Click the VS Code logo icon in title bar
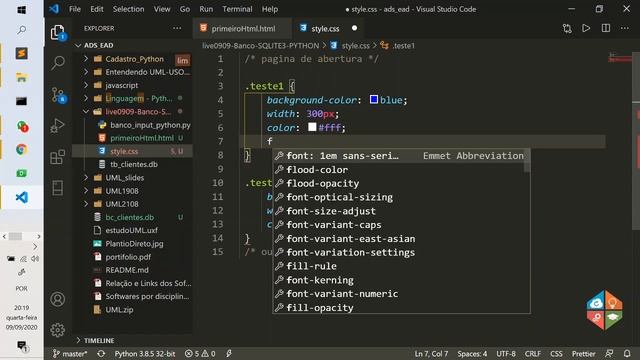 pos(54,9)
